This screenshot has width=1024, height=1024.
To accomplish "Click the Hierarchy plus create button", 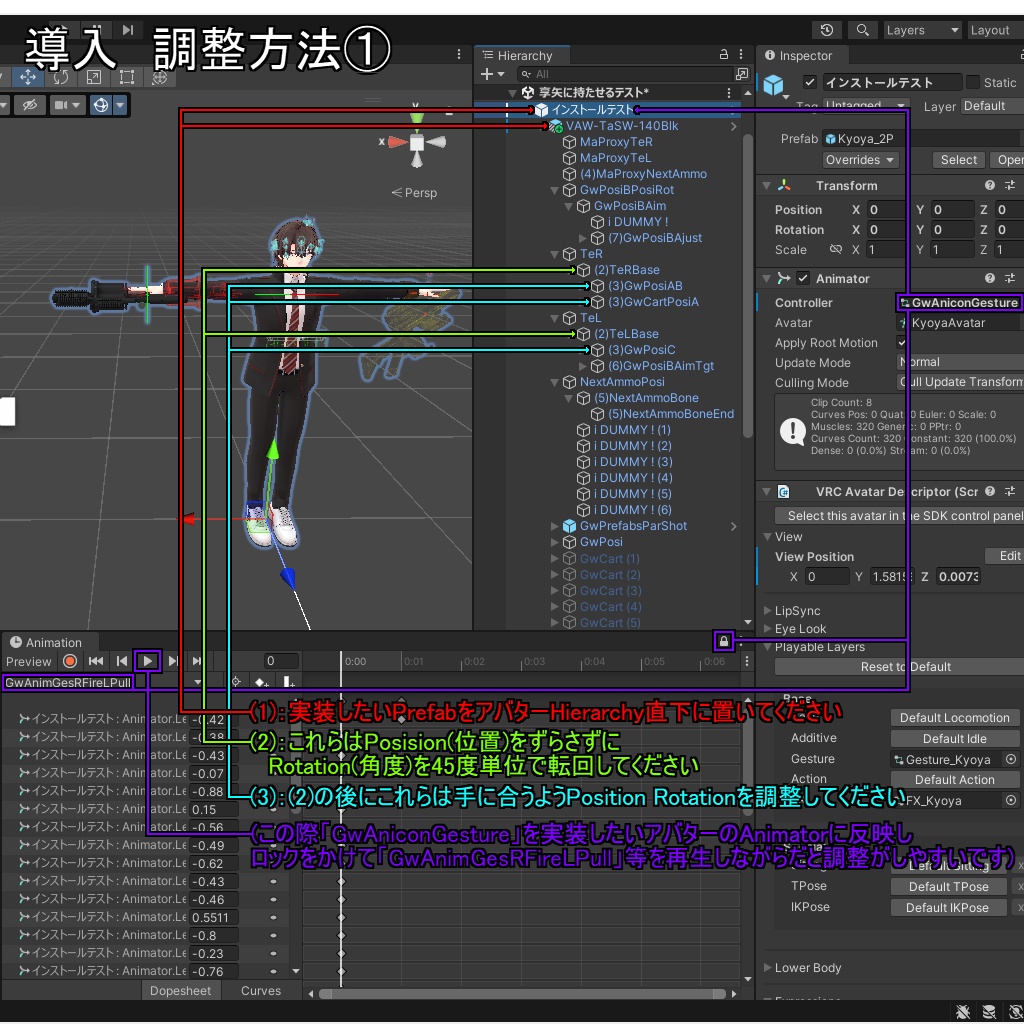I will [x=487, y=74].
